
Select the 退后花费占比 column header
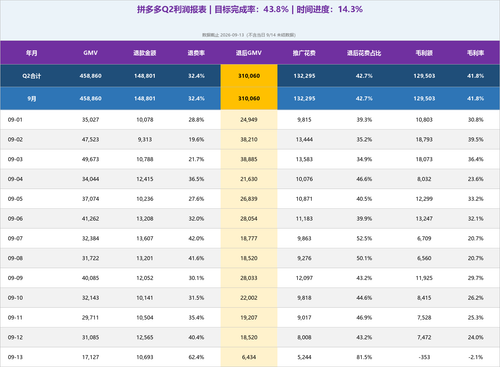(364, 53)
